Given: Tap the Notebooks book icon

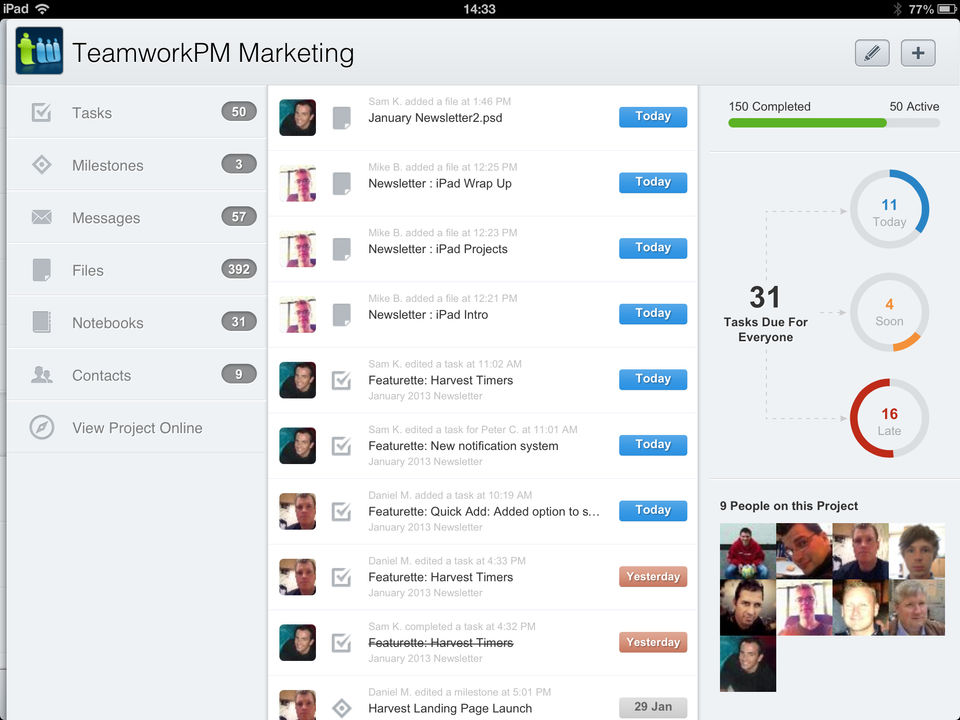Looking at the screenshot, I should click(x=41, y=322).
